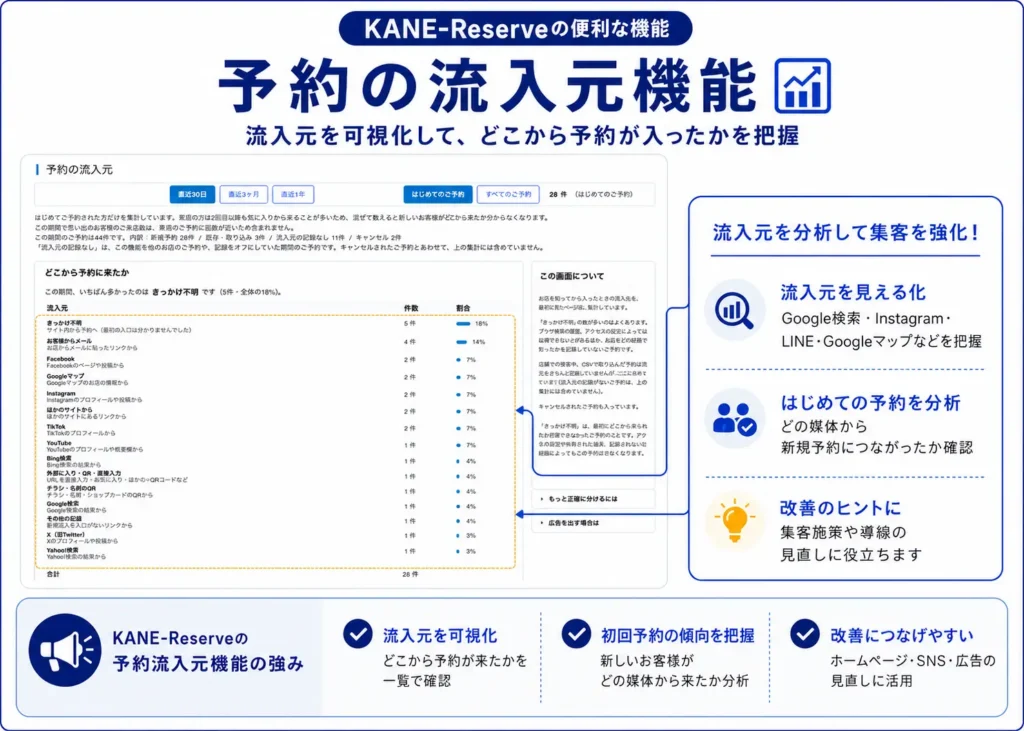Click the はじめての予約を分析 heading text
Screen dimensions: 1024x731
point(871,402)
